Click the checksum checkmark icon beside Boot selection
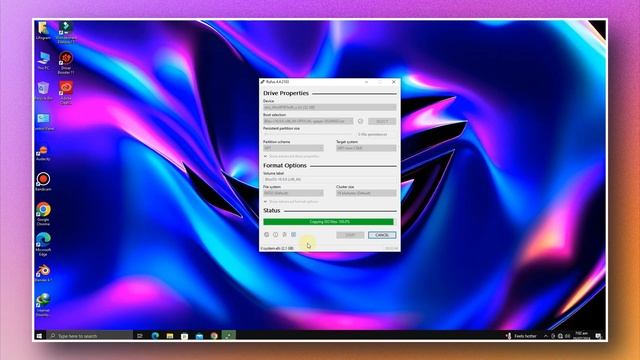 point(360,121)
